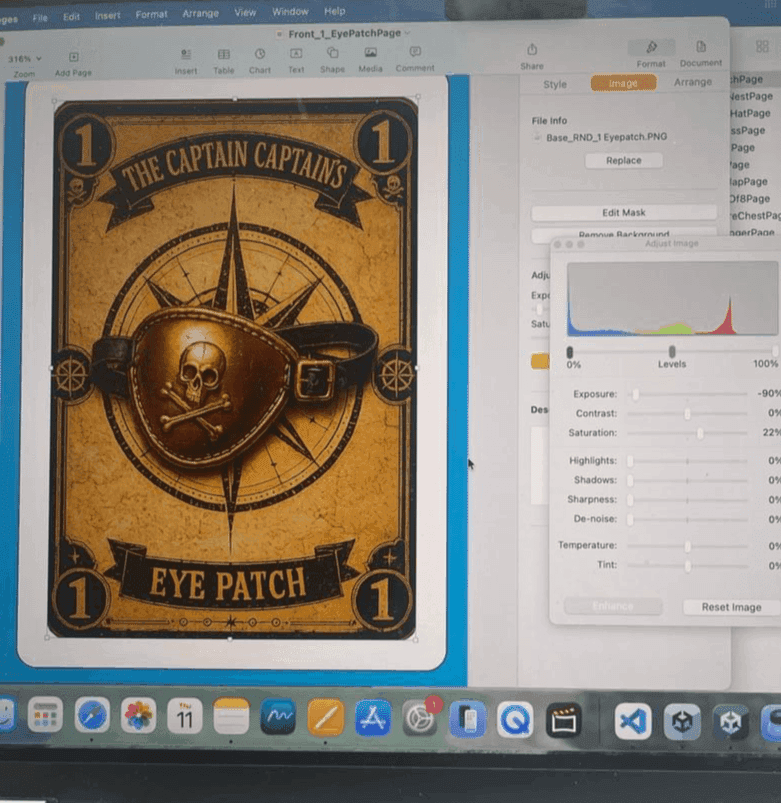
Task: Click the orange color swatch in sidebar
Action: pyautogui.click(x=539, y=362)
